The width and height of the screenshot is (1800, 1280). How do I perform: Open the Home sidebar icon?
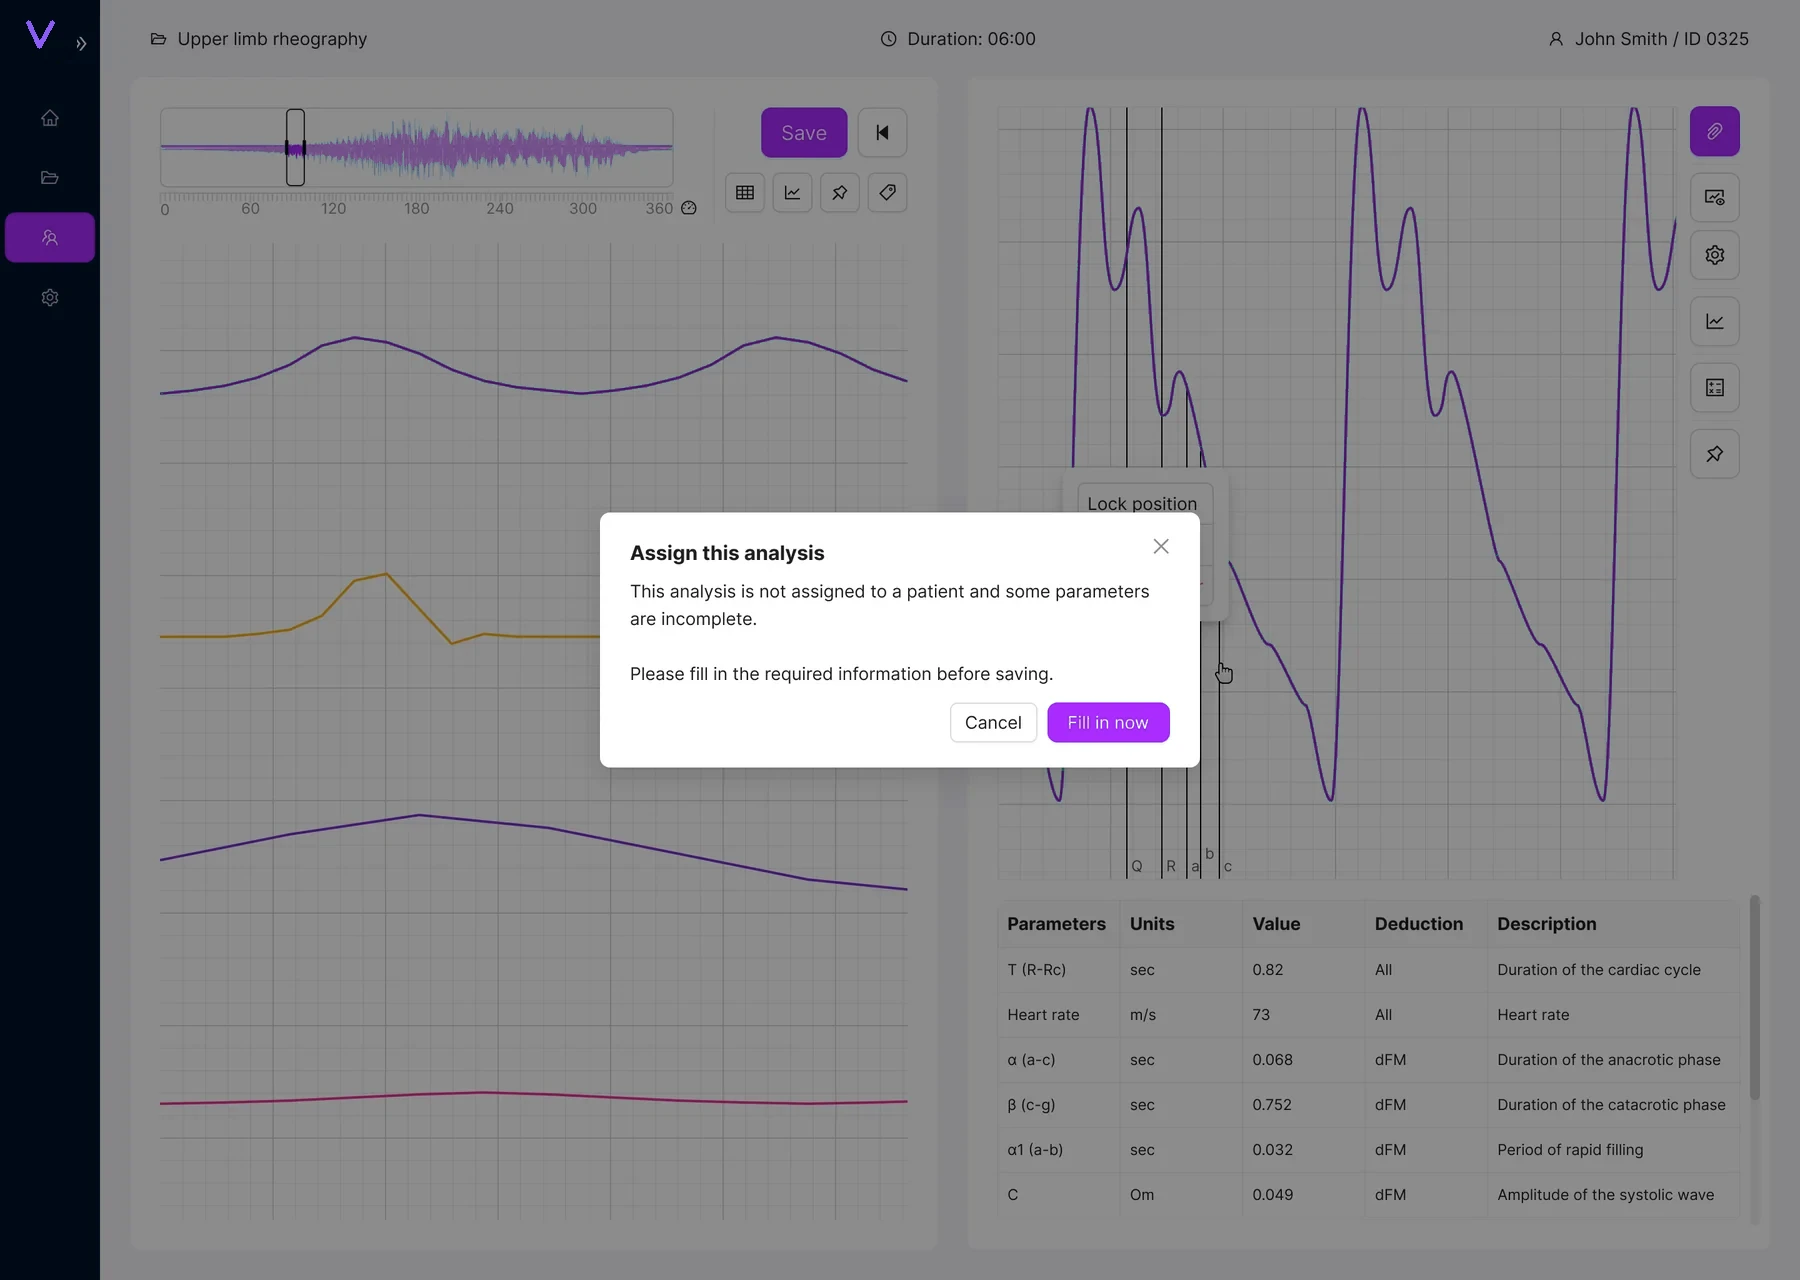pos(50,118)
